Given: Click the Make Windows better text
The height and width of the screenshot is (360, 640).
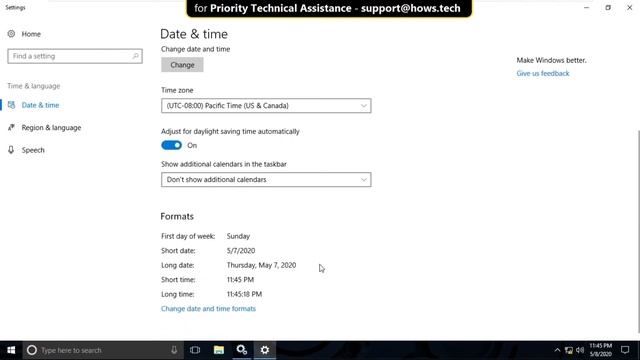Looking at the screenshot, I should click(x=551, y=60).
